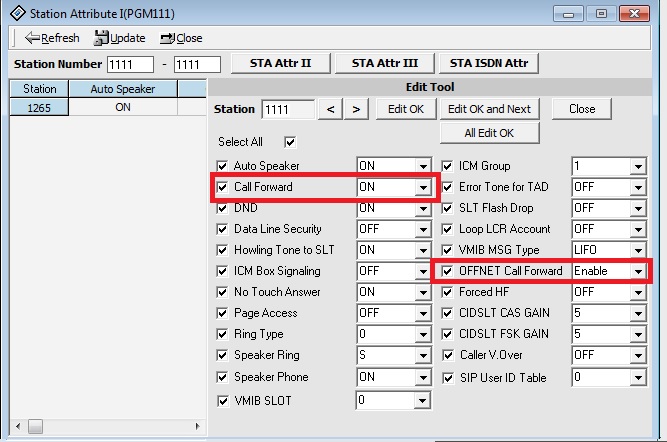Uncheck the Select All checkbox

coord(290,142)
